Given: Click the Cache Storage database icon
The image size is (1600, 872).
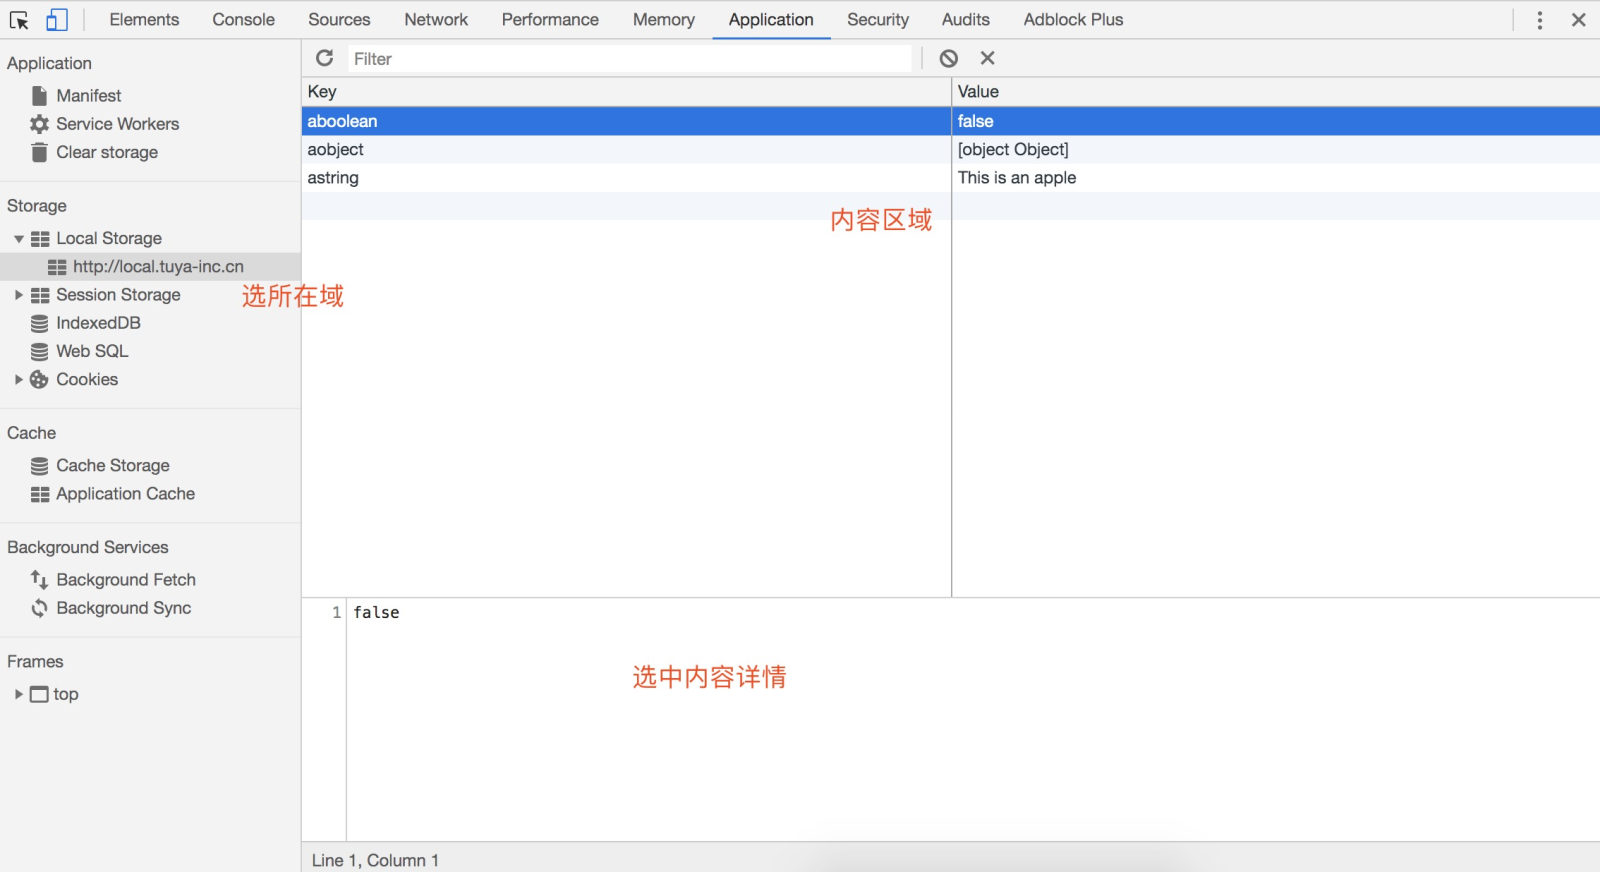Looking at the screenshot, I should [39, 466].
